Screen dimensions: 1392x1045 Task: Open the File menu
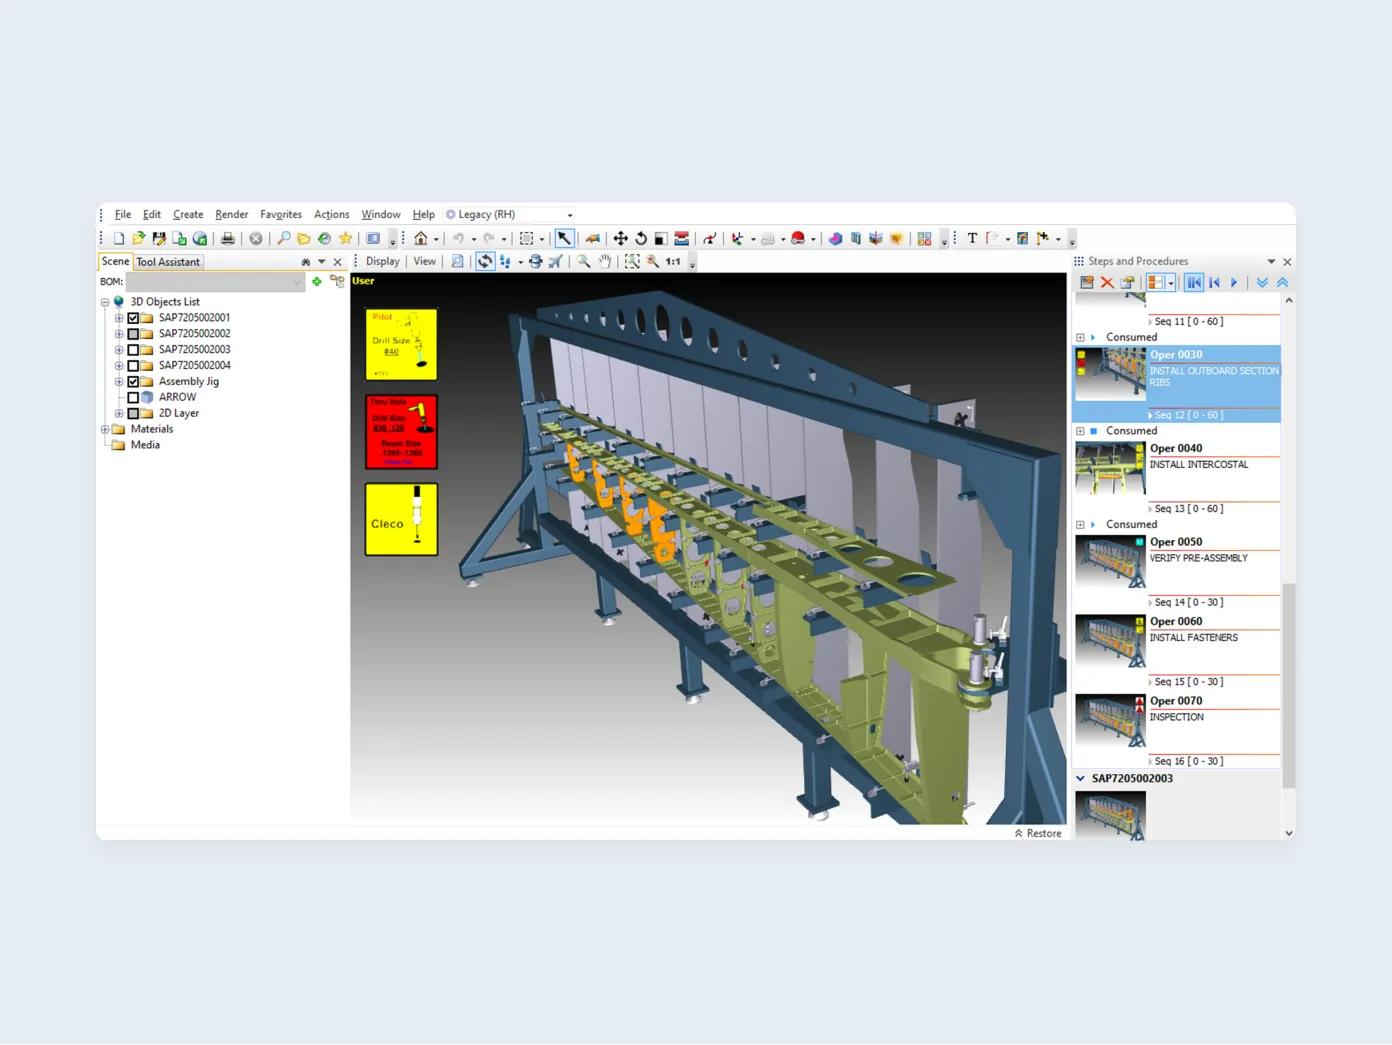123,215
